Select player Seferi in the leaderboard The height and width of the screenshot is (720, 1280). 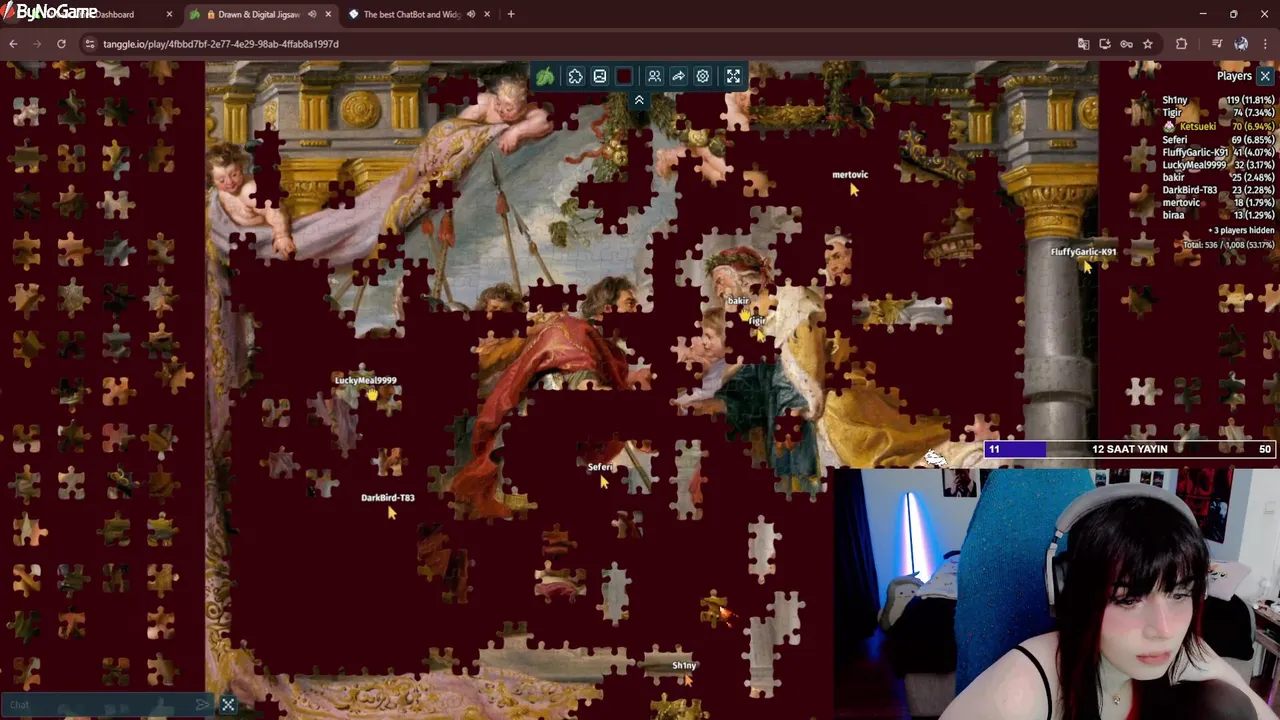tap(1218, 139)
